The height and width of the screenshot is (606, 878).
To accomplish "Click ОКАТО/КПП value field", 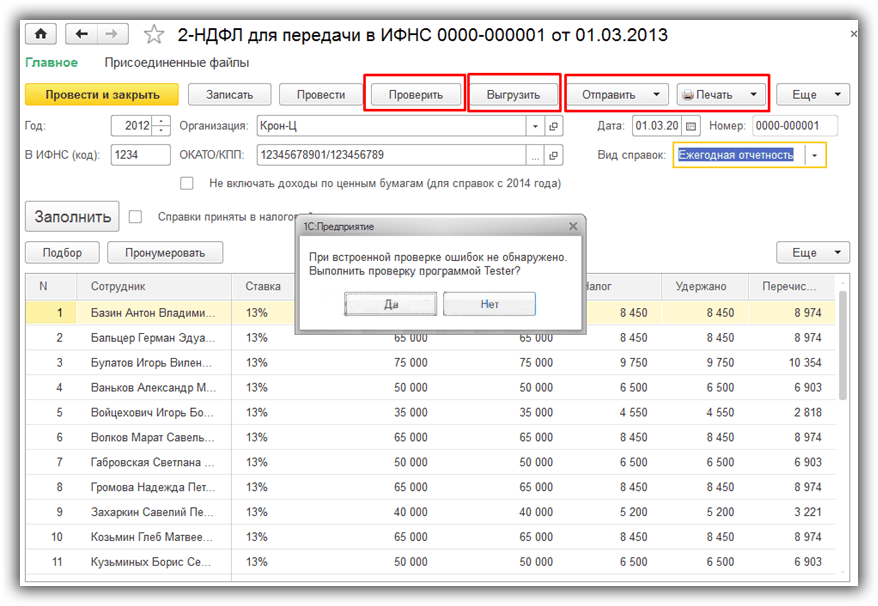I will [x=391, y=155].
